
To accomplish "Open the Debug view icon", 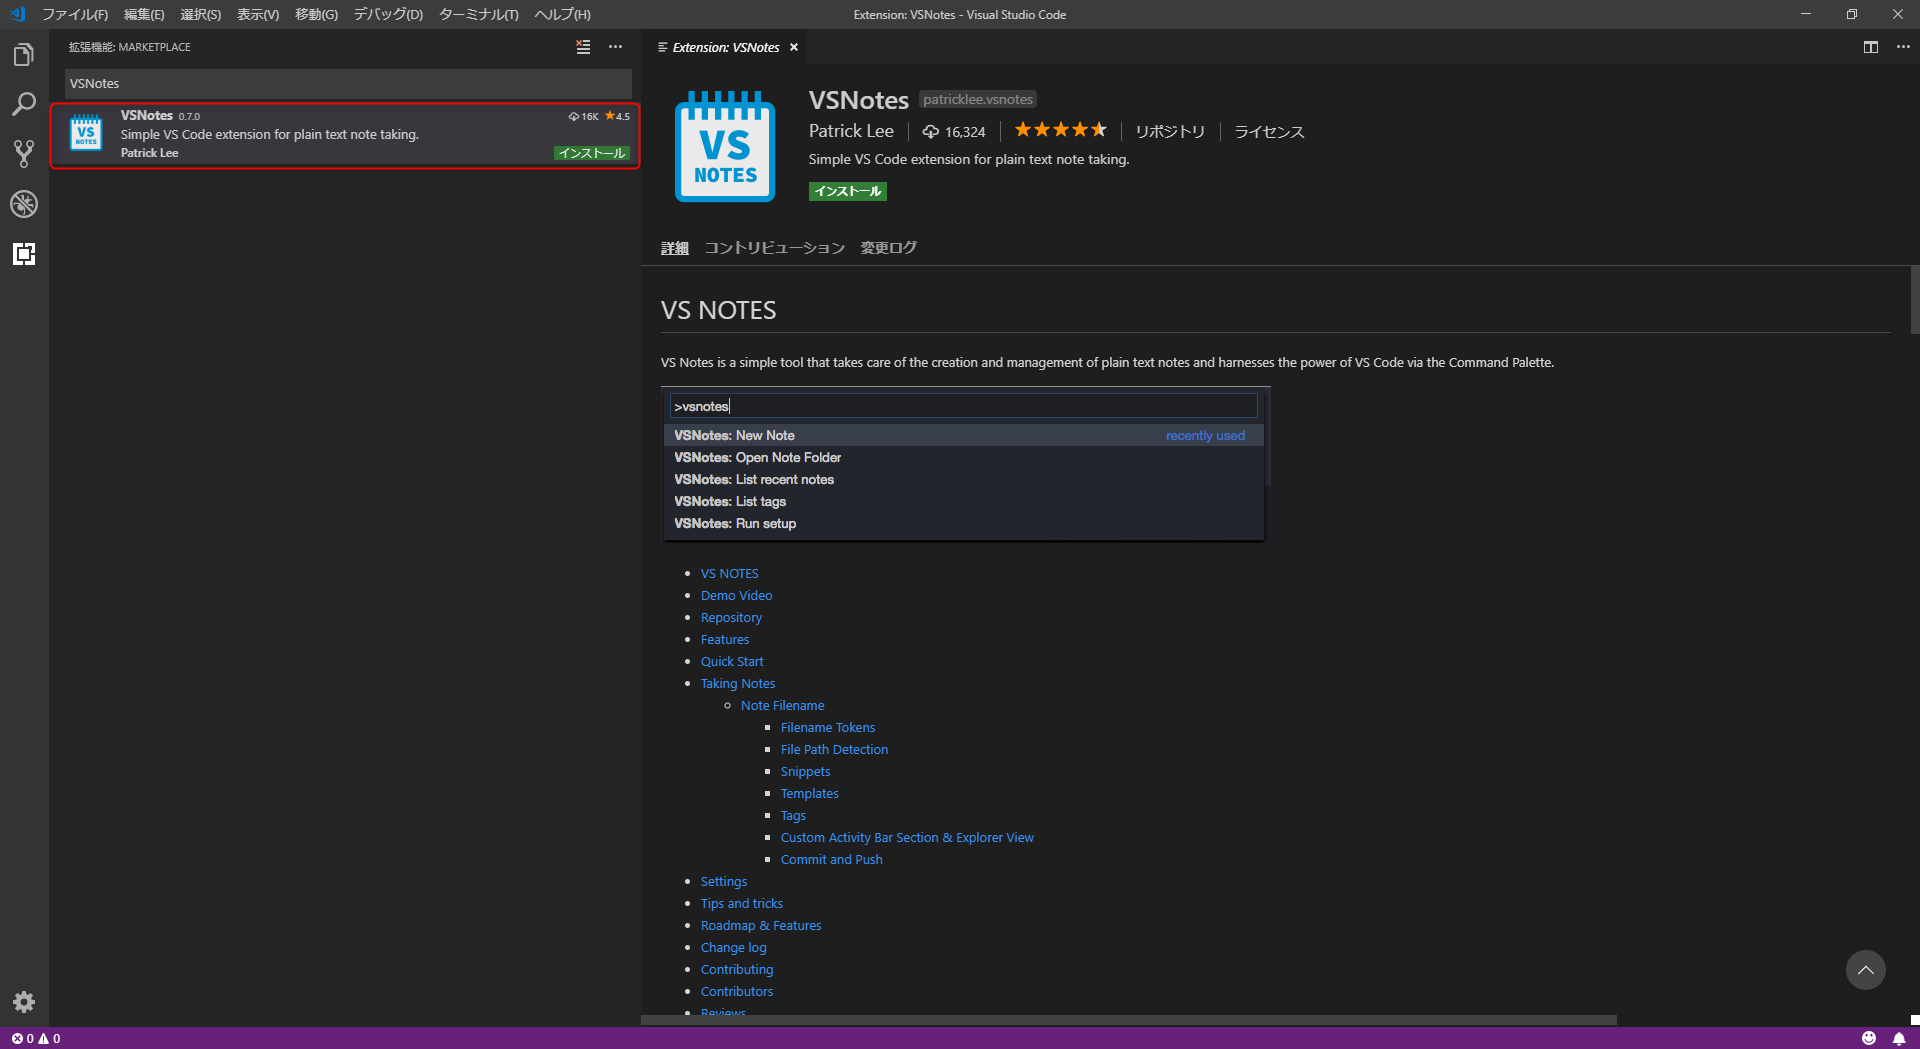I will click(x=24, y=204).
